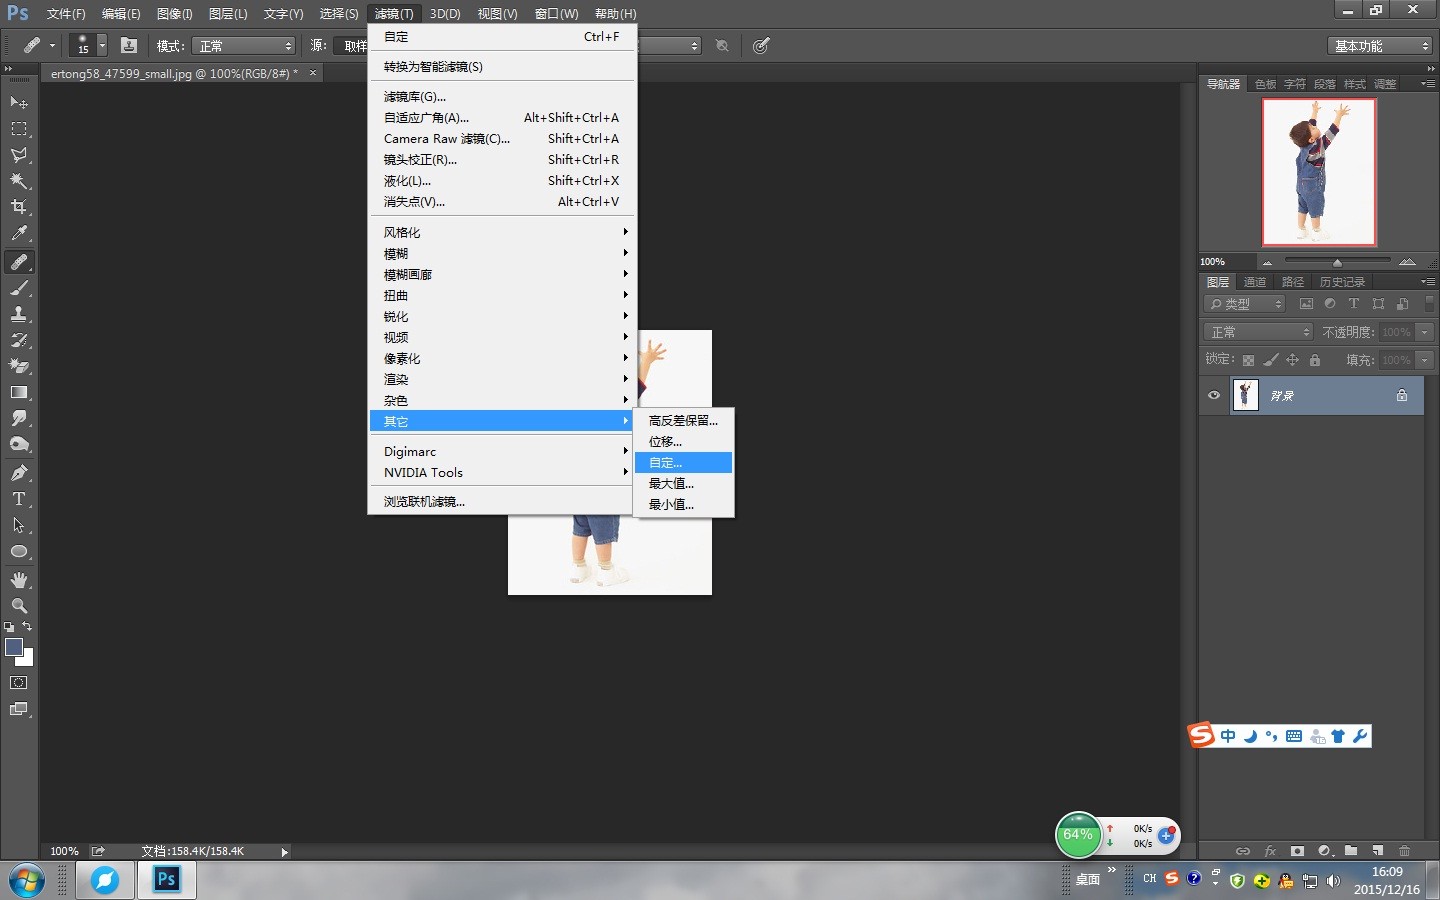This screenshot has height=900, width=1440.
Task: Select the Move tool
Action: click(x=19, y=103)
